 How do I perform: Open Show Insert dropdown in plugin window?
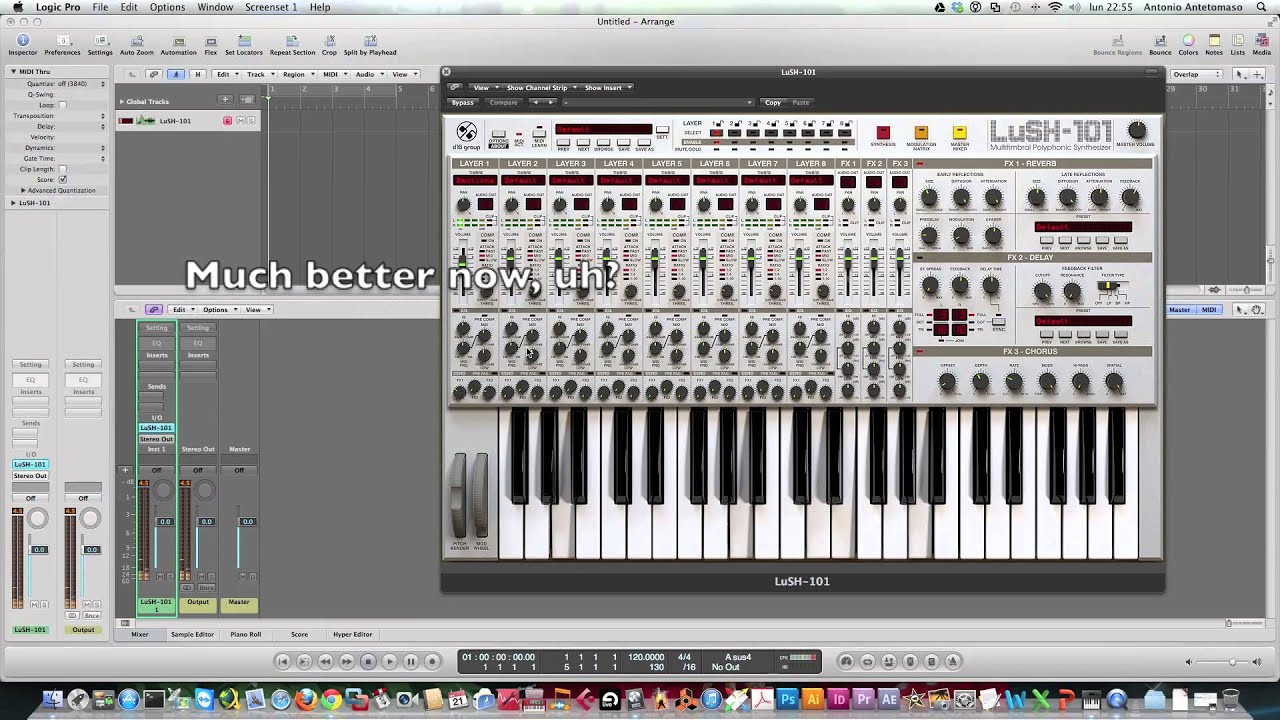pyautogui.click(x=607, y=88)
